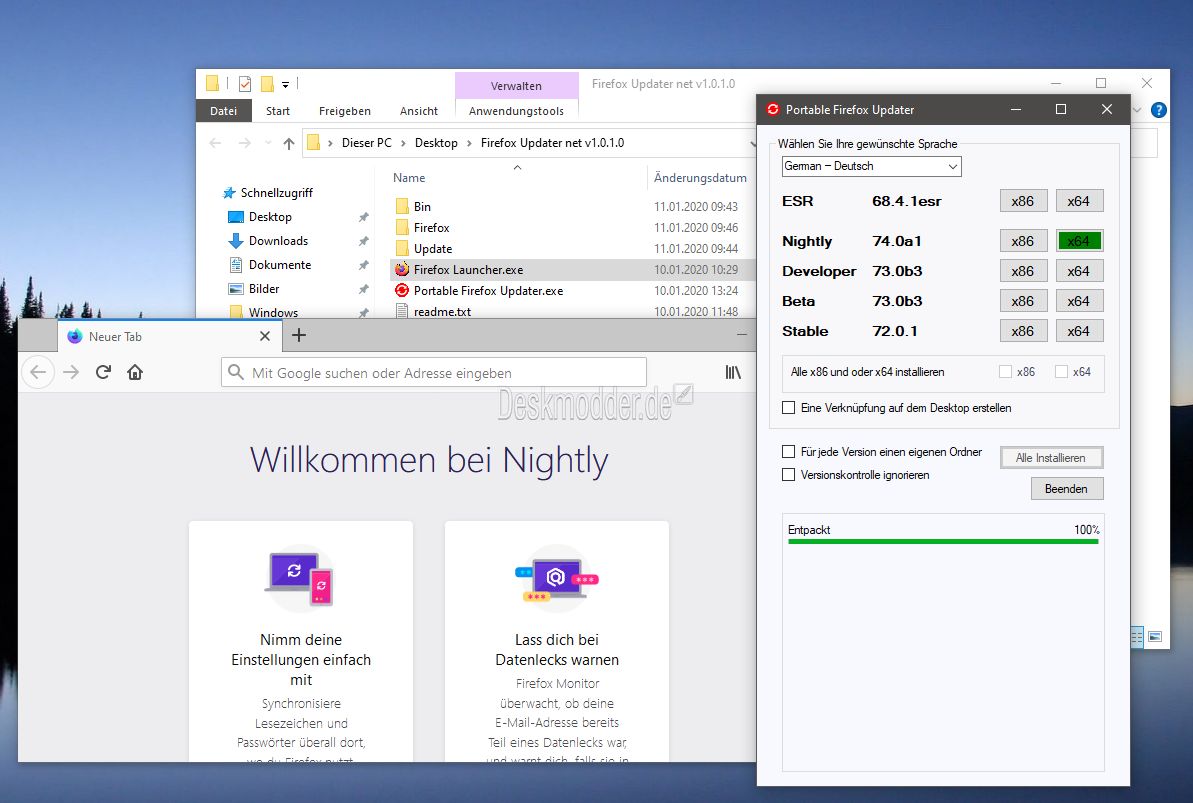Open the Firefox library icon

tap(733, 372)
